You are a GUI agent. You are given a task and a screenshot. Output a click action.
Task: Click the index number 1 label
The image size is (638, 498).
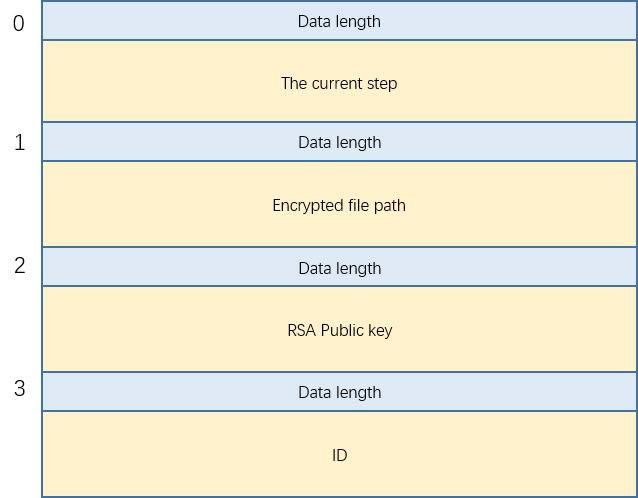click(19, 143)
